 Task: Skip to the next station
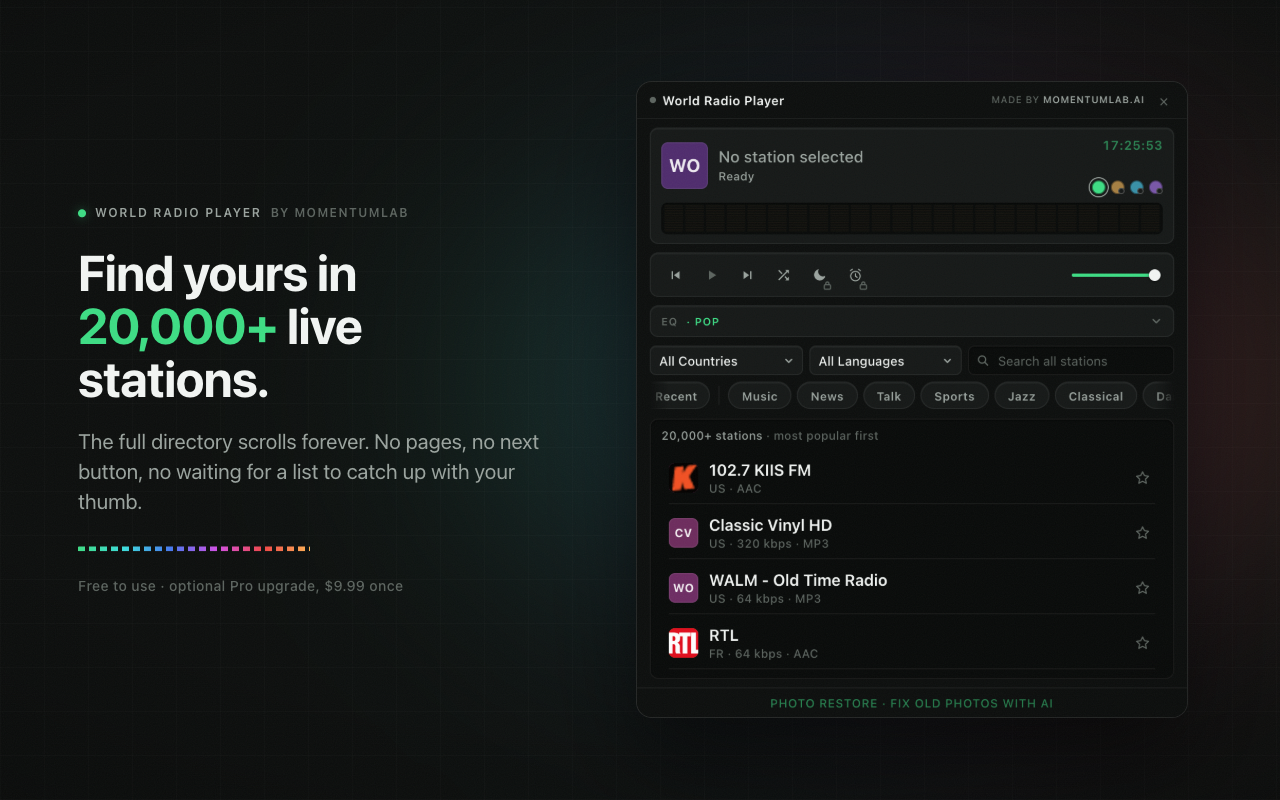(747, 275)
